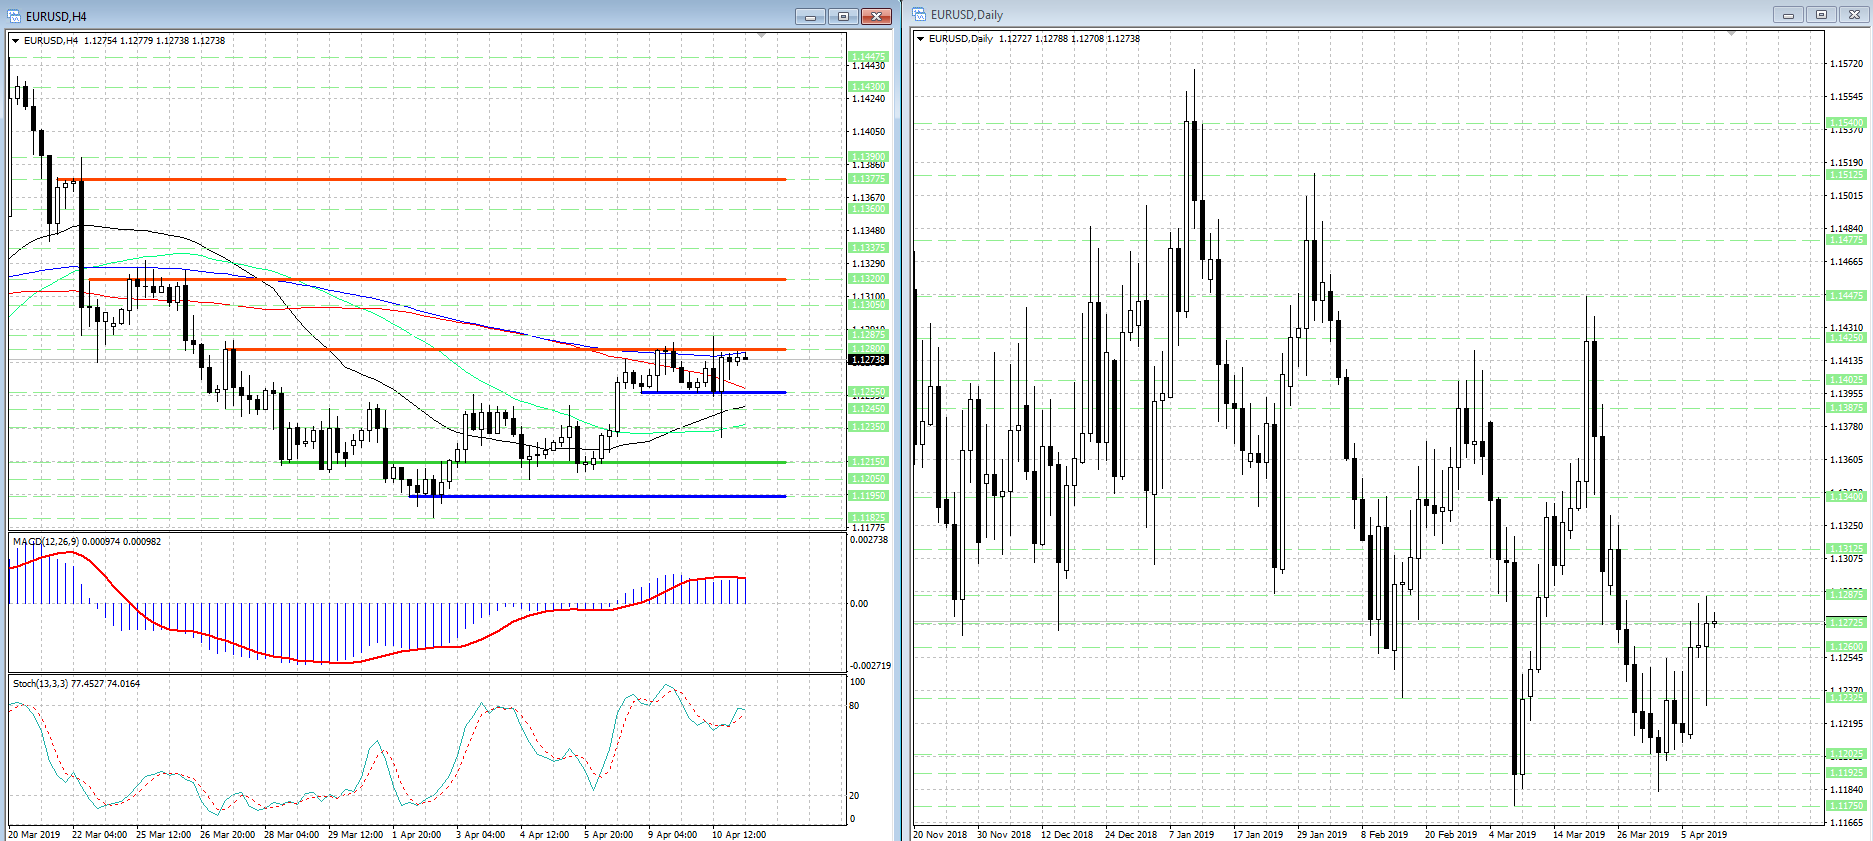
Task: Click the MACD(12,26,9) indicator label
Action: 86,542
